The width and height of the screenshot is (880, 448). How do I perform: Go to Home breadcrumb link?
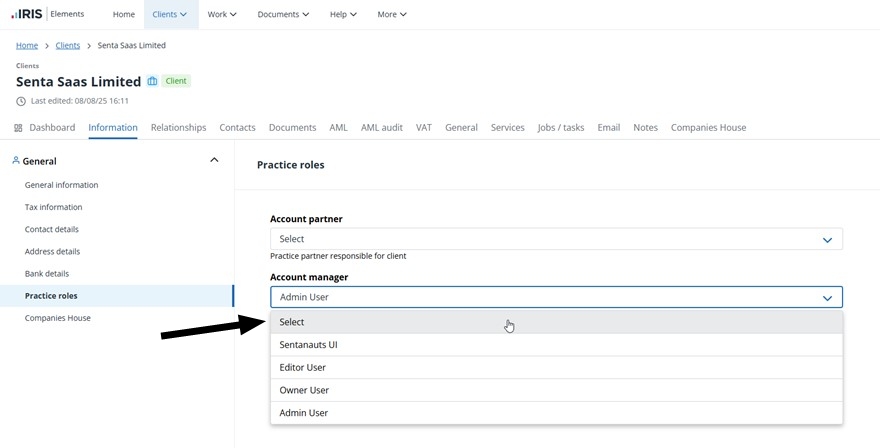tap(27, 45)
